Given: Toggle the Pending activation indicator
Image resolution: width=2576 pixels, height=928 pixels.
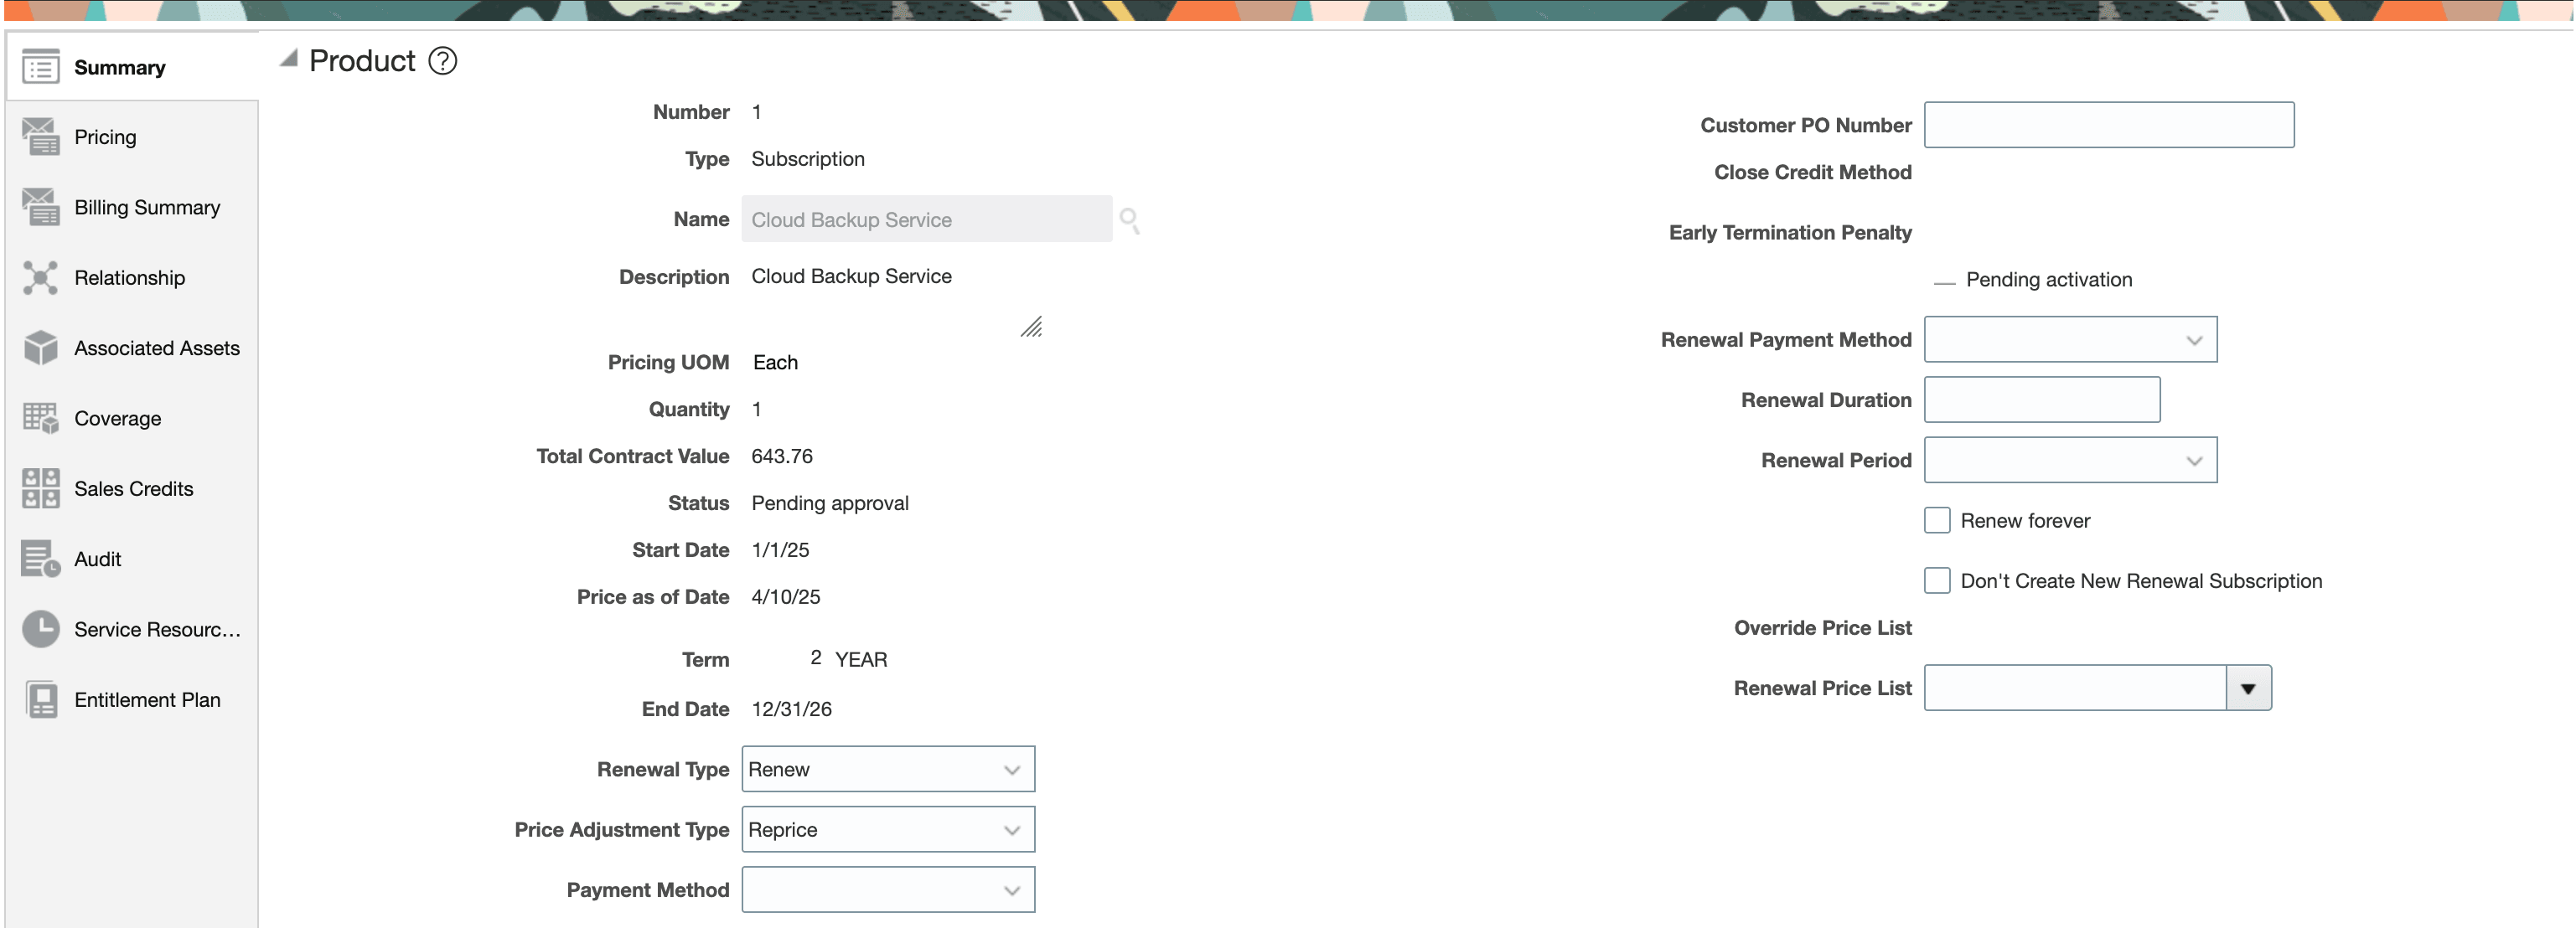Looking at the screenshot, I should (x=1943, y=281).
